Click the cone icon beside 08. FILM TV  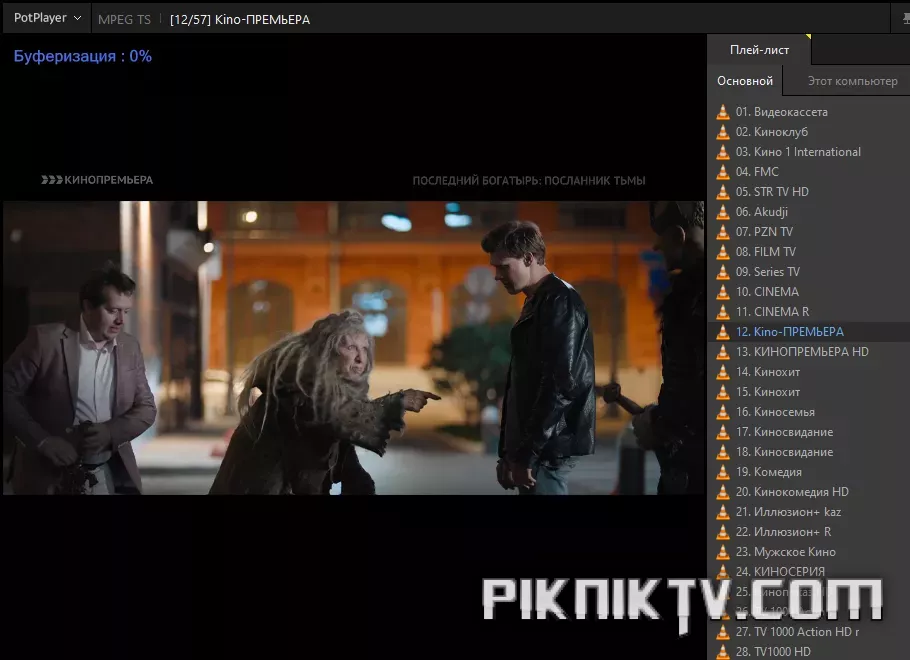[x=723, y=252]
